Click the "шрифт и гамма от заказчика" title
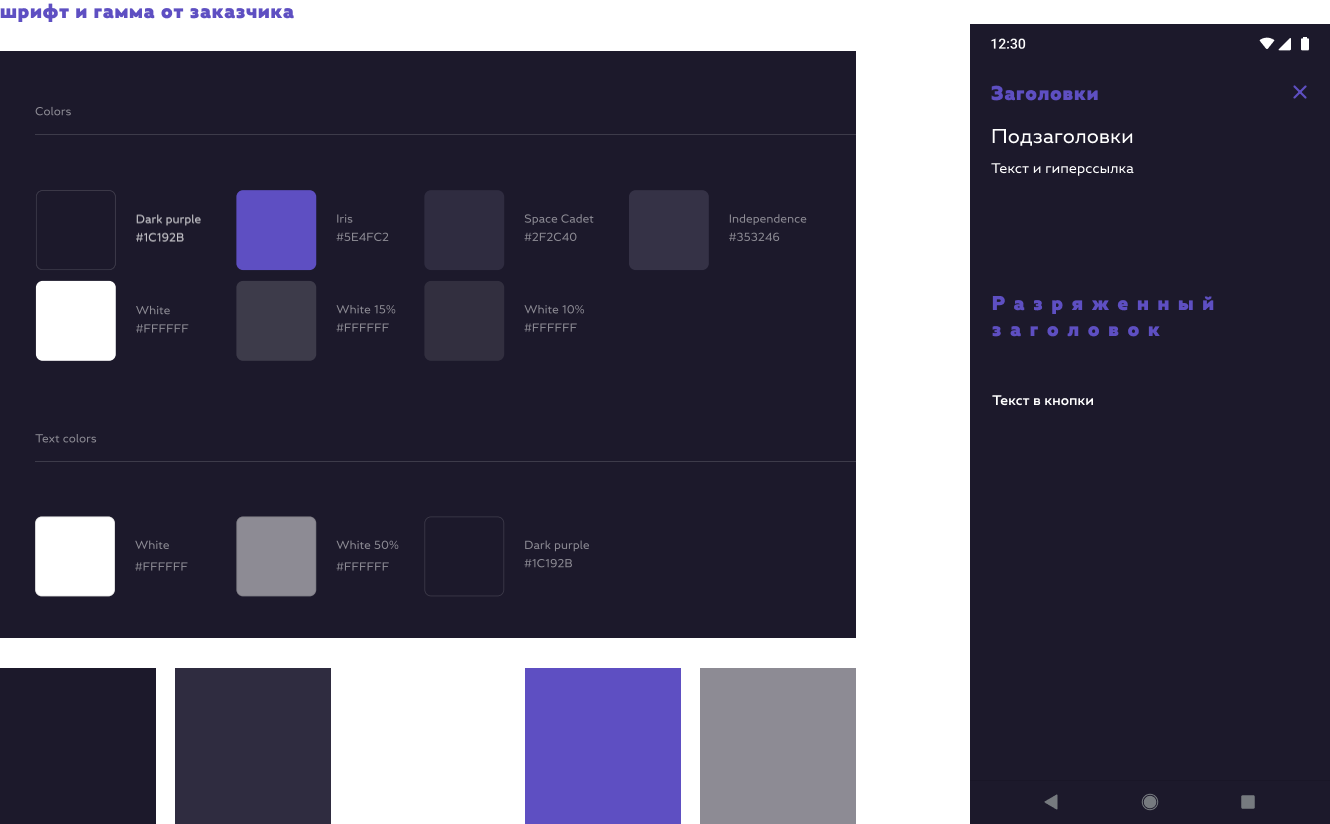The width and height of the screenshot is (1330, 824). tap(147, 13)
